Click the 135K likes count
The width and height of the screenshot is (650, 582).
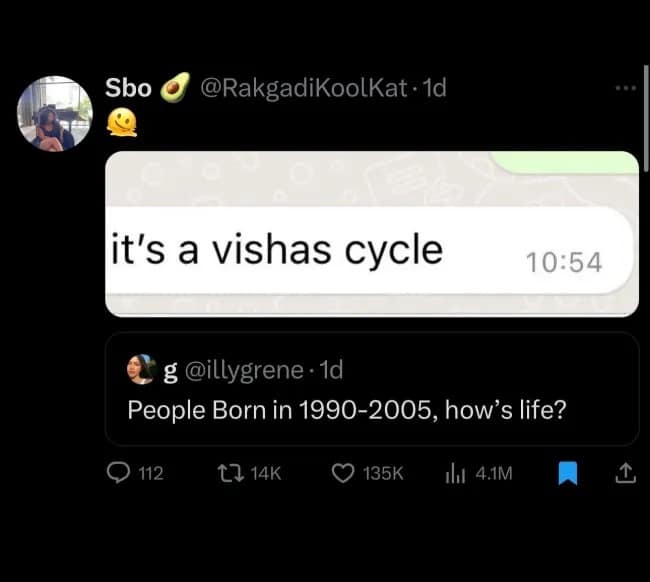click(381, 474)
